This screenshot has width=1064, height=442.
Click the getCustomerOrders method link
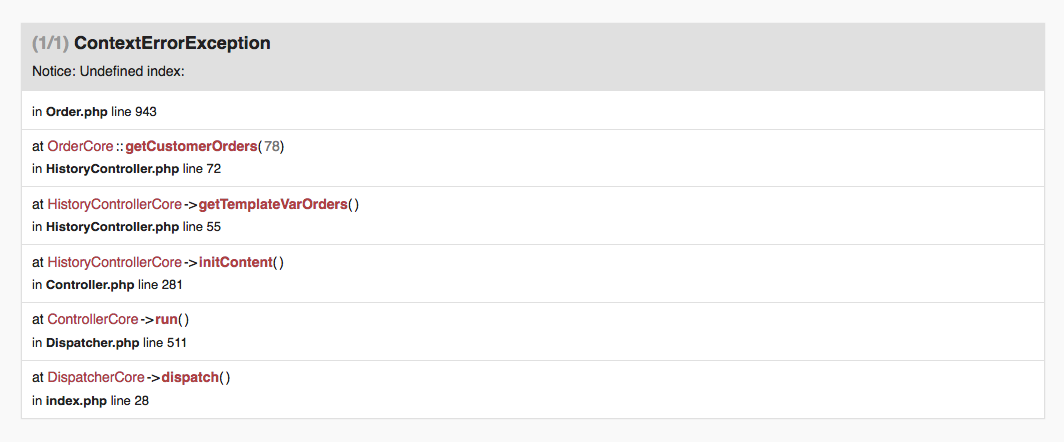pyautogui.click(x=191, y=147)
